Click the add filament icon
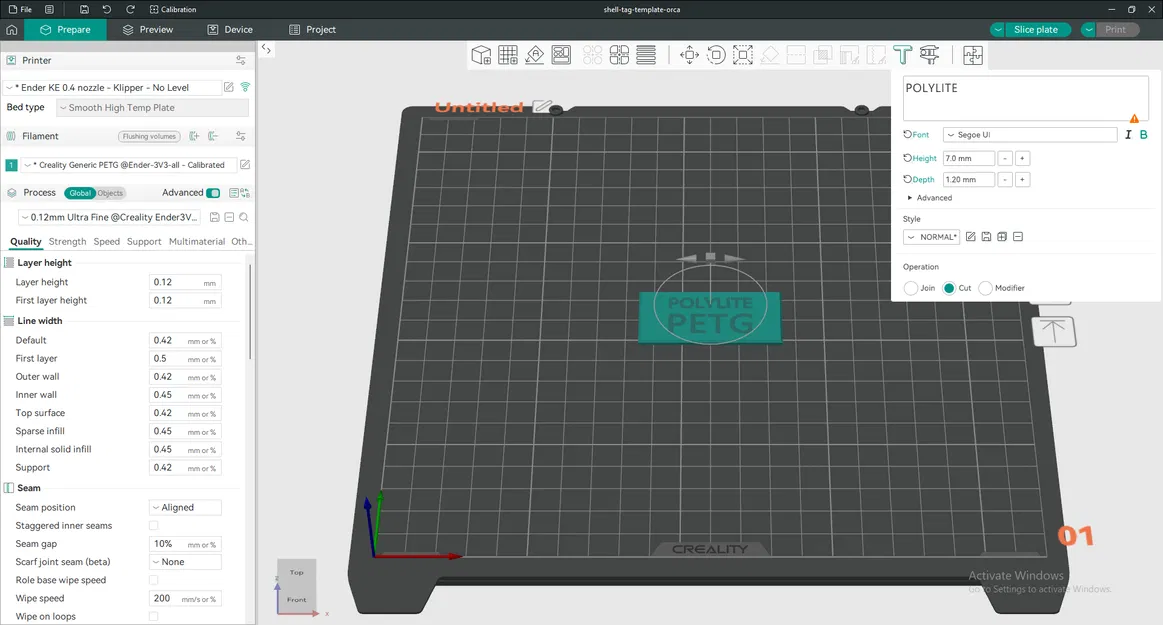1163x625 pixels. 194,136
